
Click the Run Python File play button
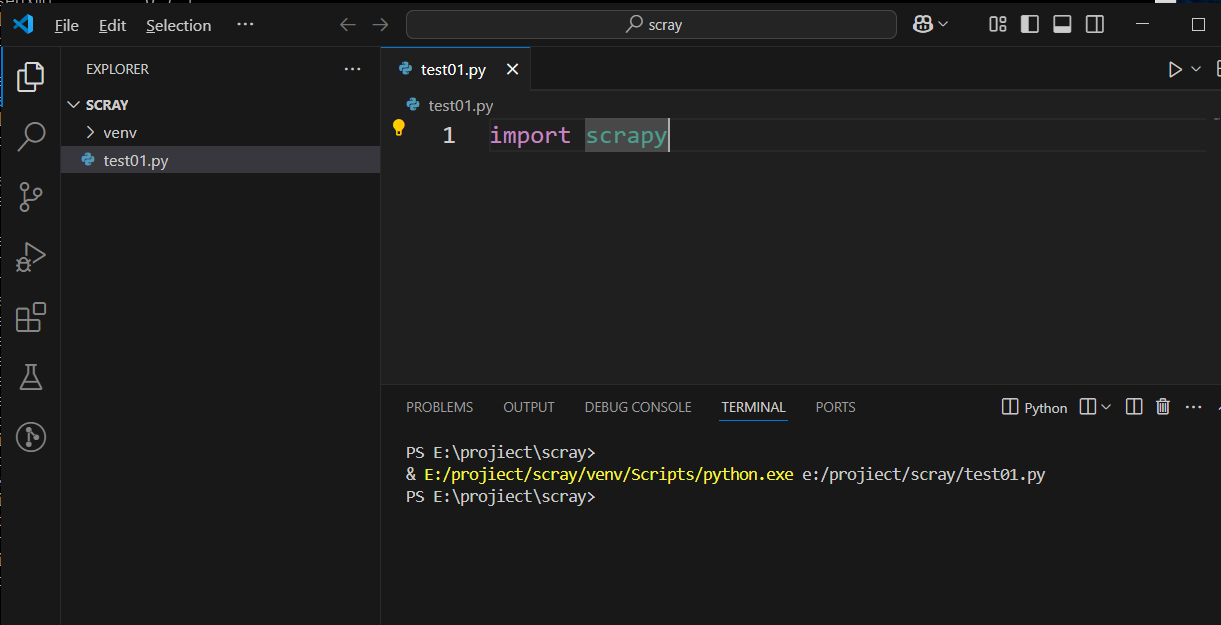pos(1175,69)
